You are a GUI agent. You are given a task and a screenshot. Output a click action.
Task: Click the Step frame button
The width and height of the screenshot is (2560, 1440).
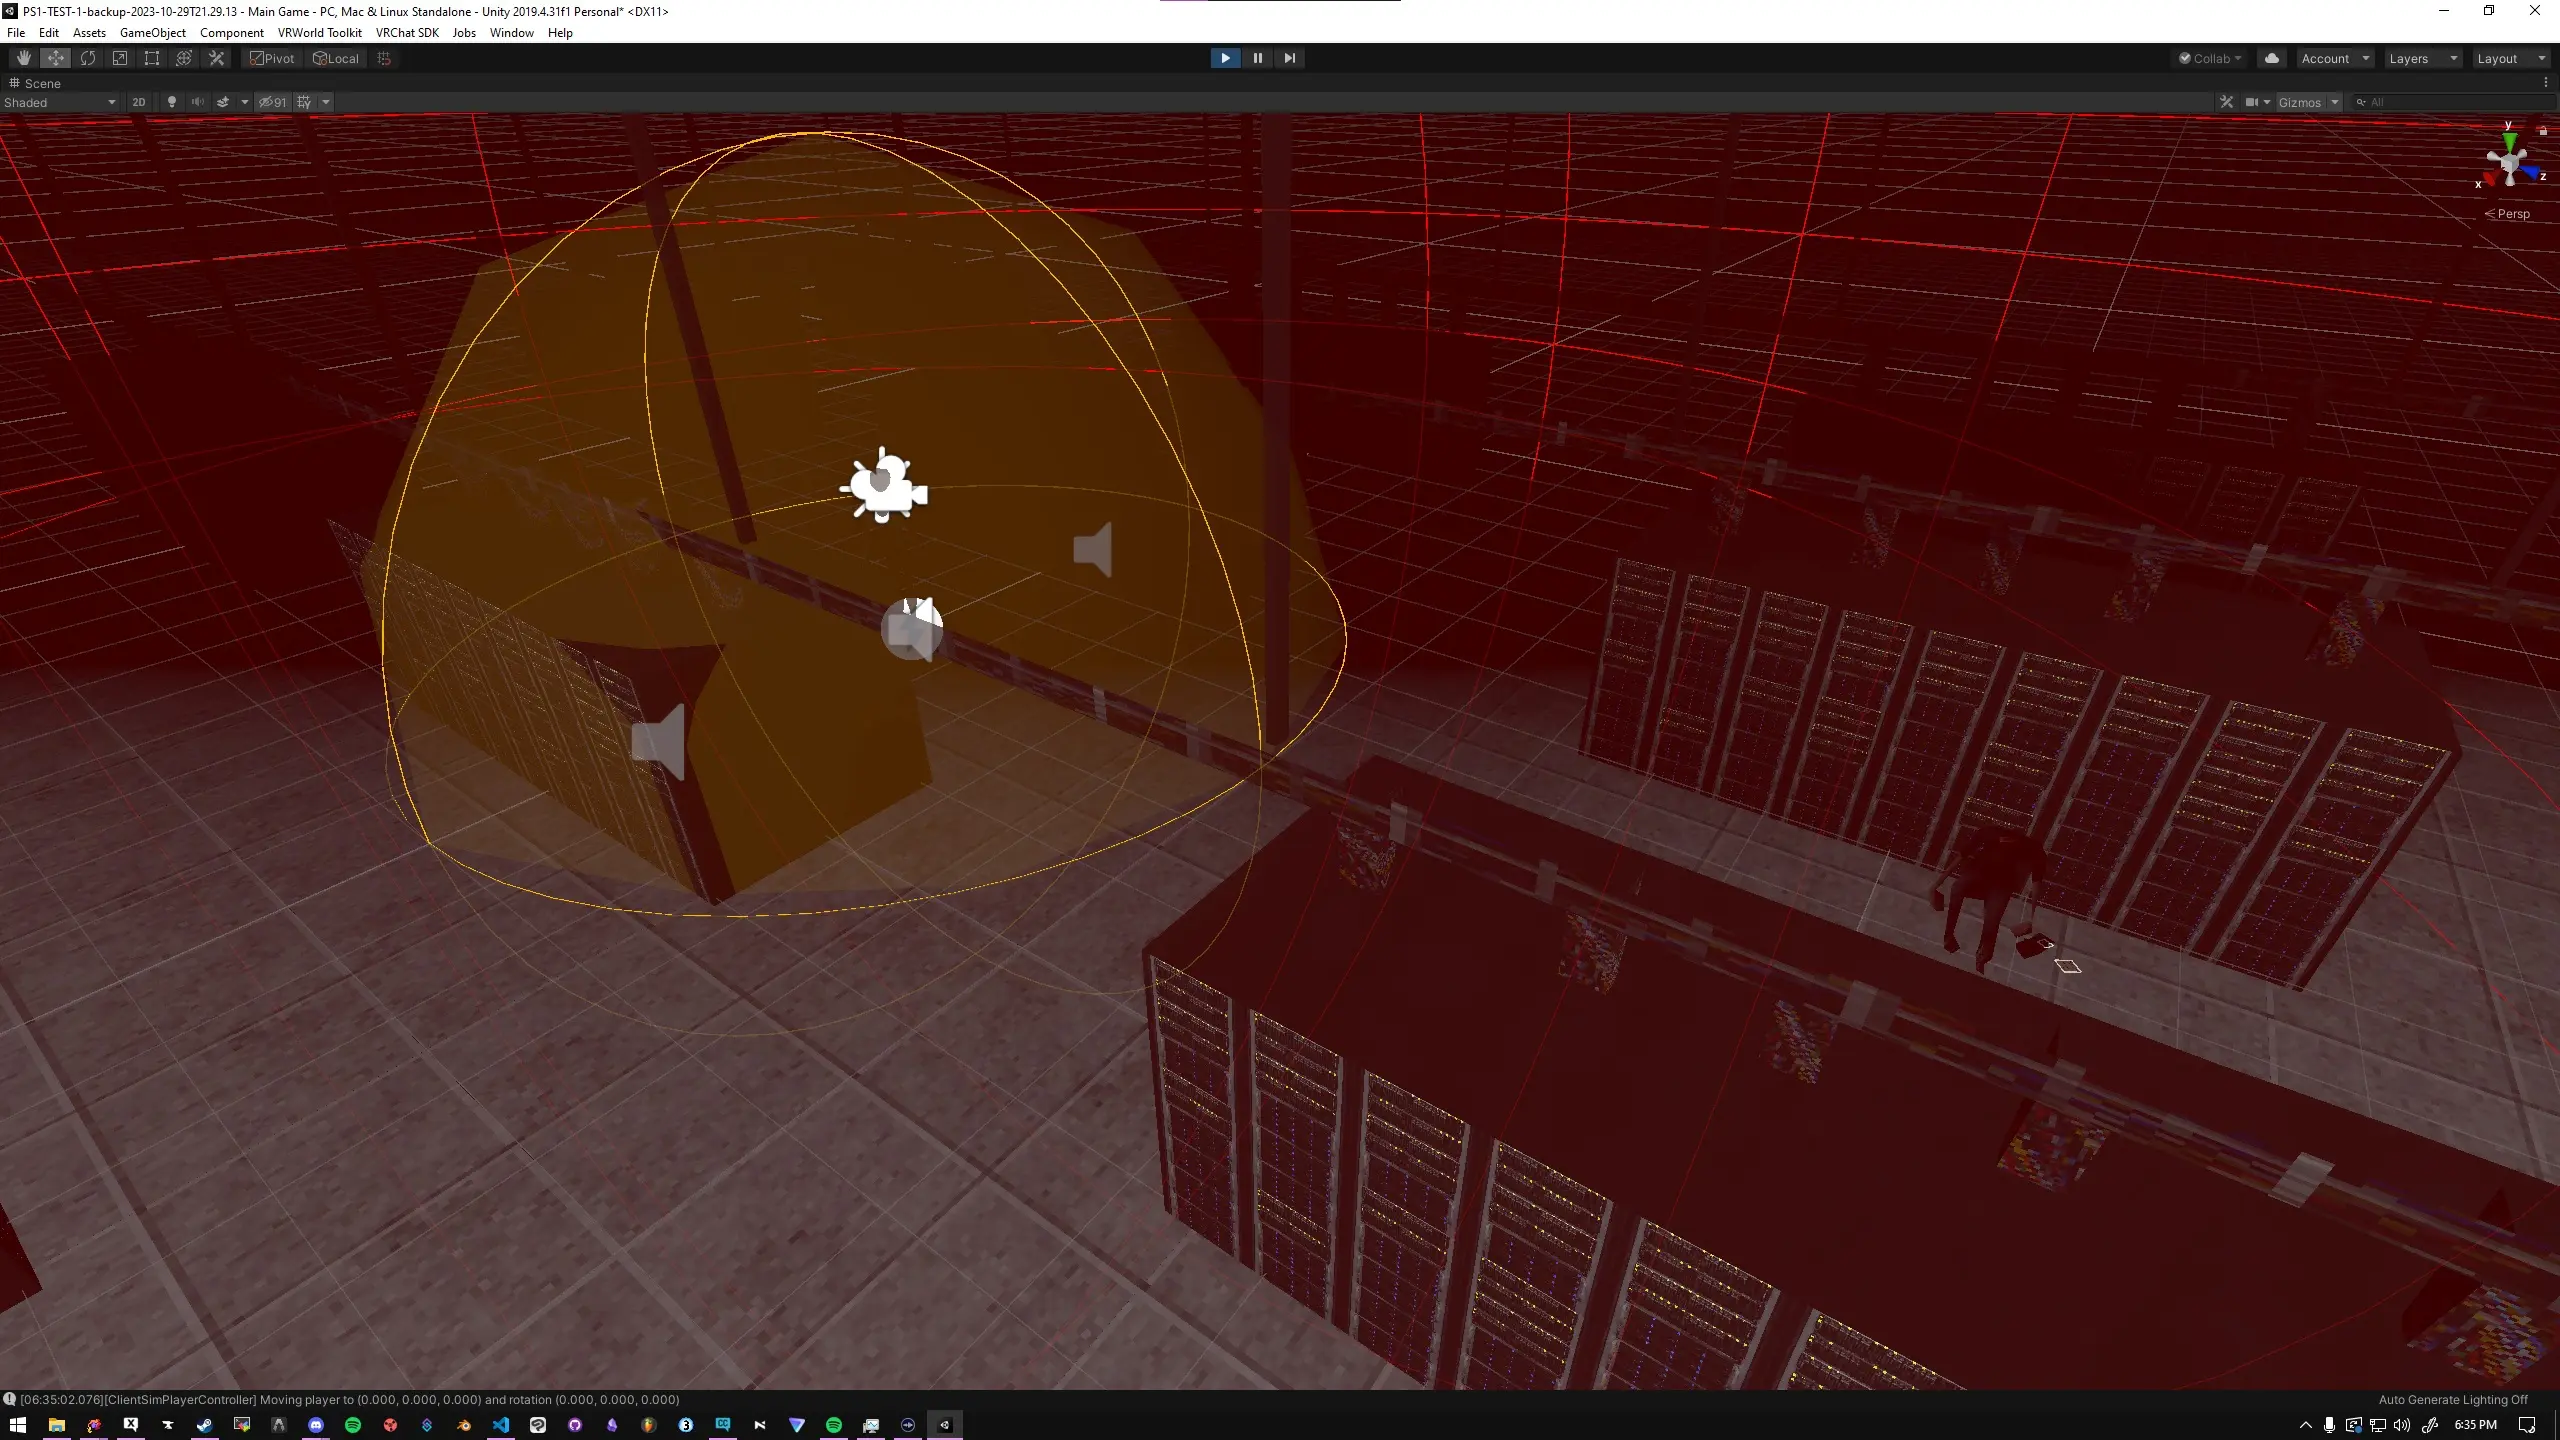[x=1290, y=58]
